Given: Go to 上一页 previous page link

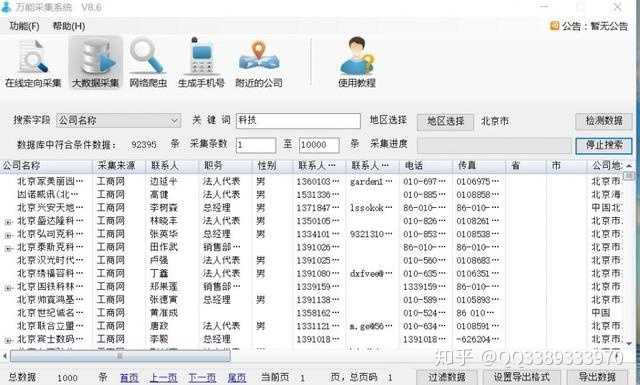Looking at the screenshot, I should (x=163, y=378).
